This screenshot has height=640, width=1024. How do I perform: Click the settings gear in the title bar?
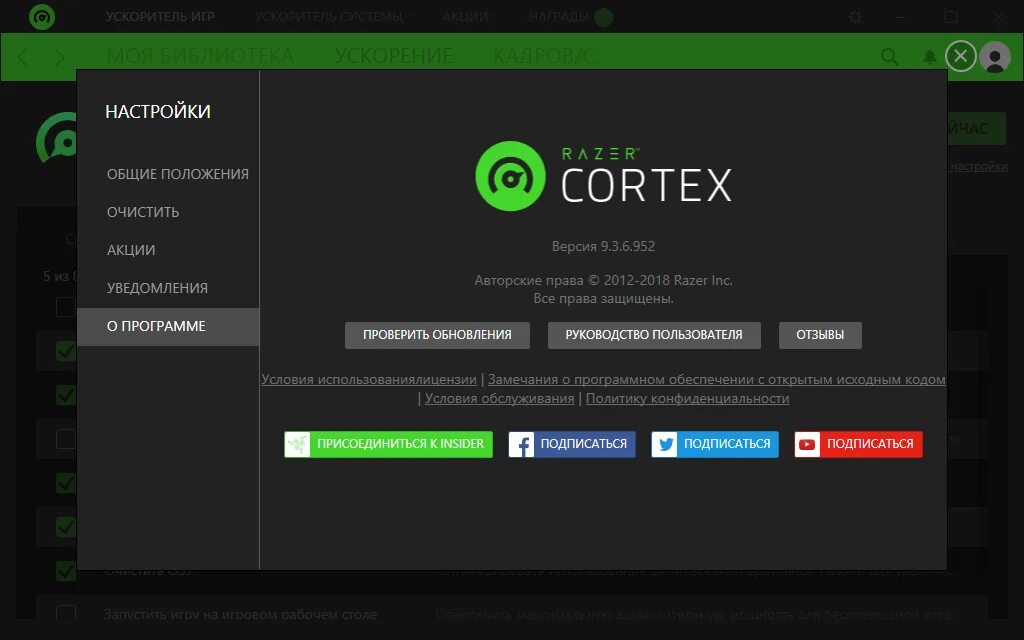[855, 17]
